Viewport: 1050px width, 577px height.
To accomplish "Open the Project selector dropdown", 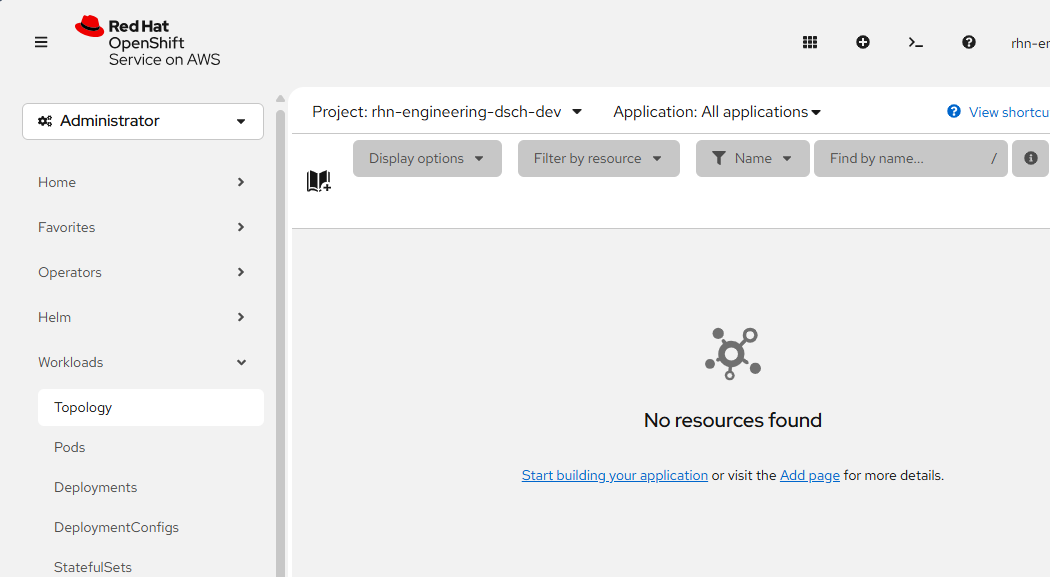I will pos(447,112).
